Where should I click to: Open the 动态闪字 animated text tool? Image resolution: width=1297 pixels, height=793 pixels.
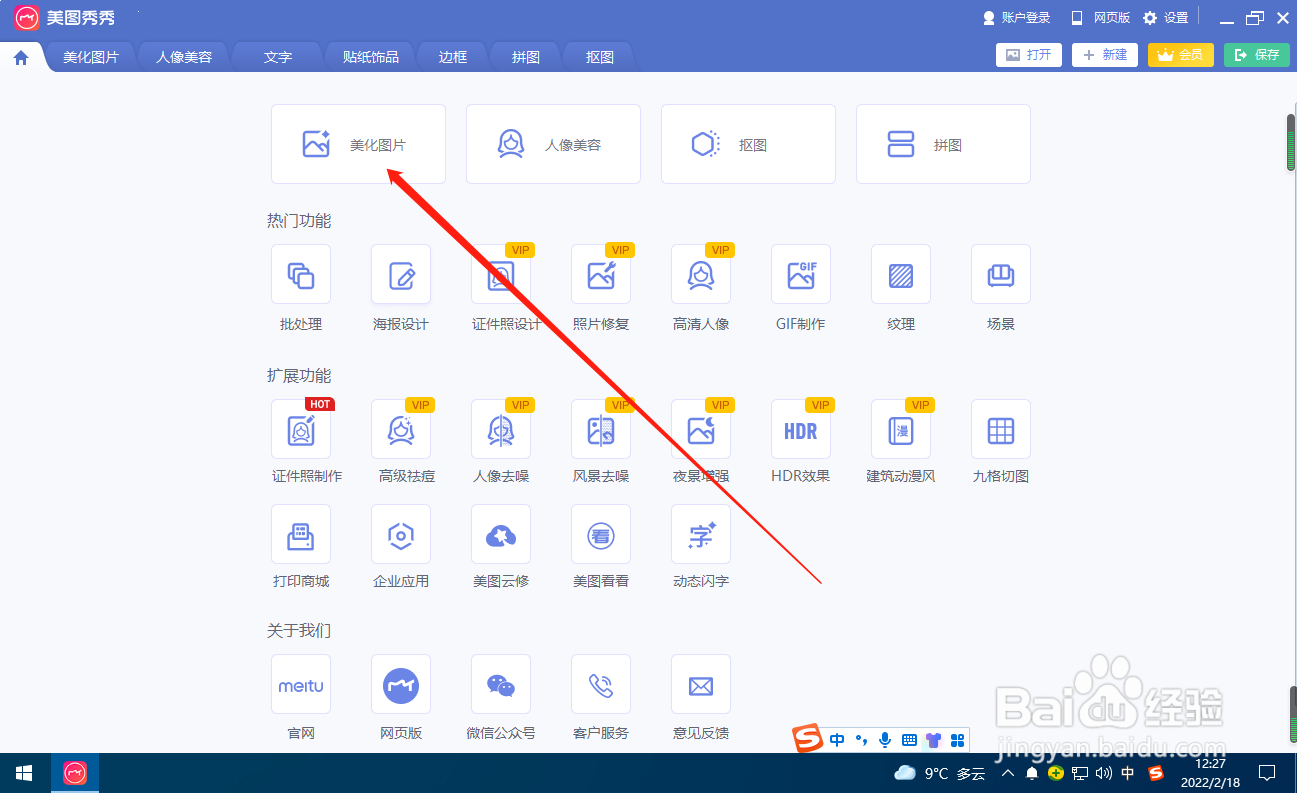click(700, 545)
